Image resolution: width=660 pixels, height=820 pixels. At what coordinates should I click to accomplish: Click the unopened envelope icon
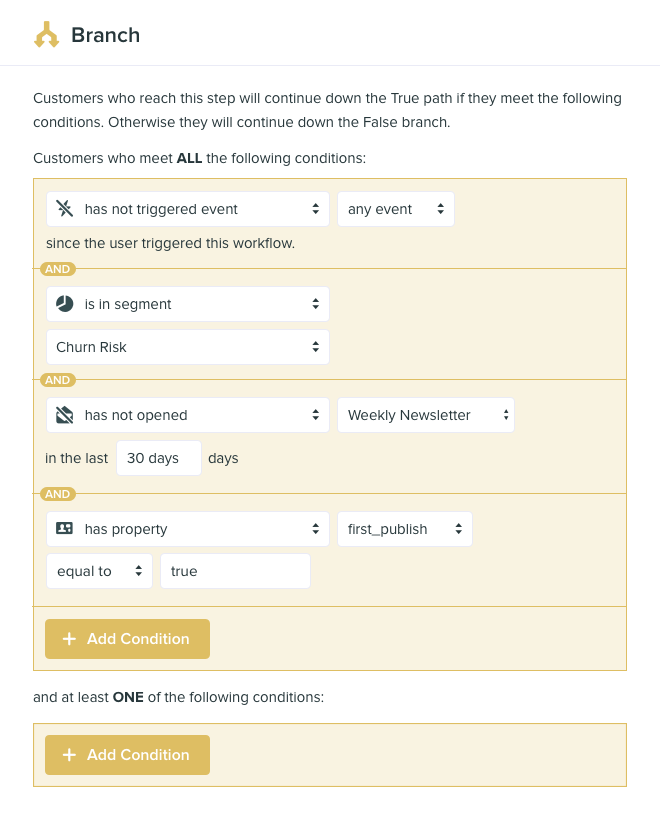pyautogui.click(x=65, y=415)
